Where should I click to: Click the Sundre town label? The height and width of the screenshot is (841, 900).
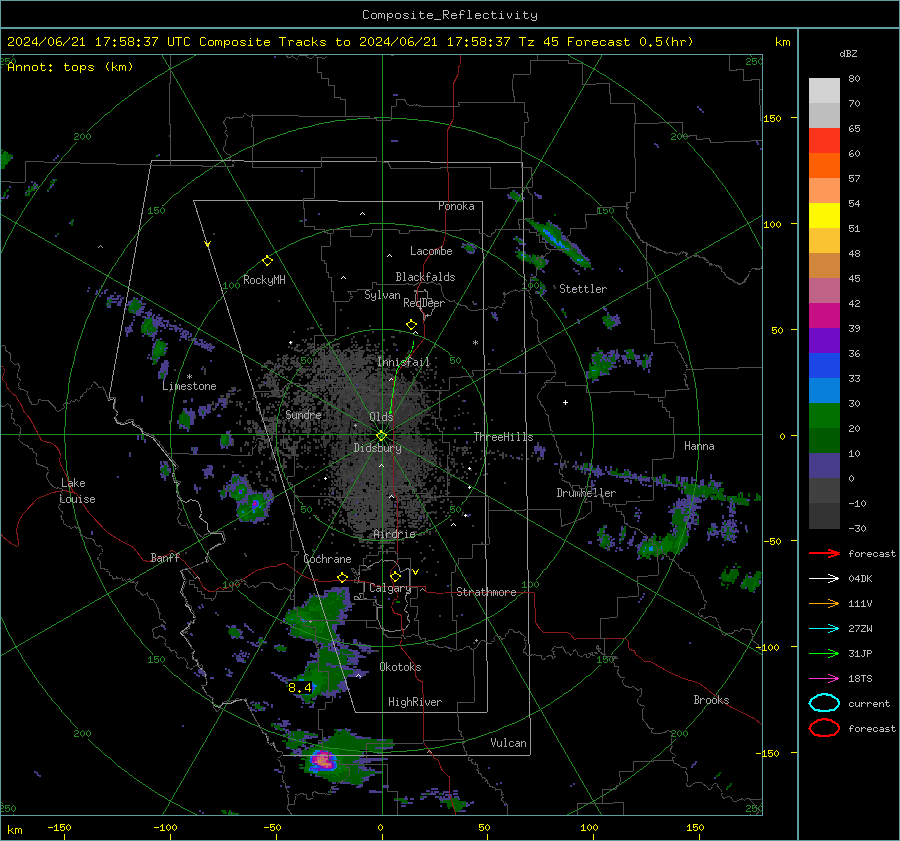(303, 414)
